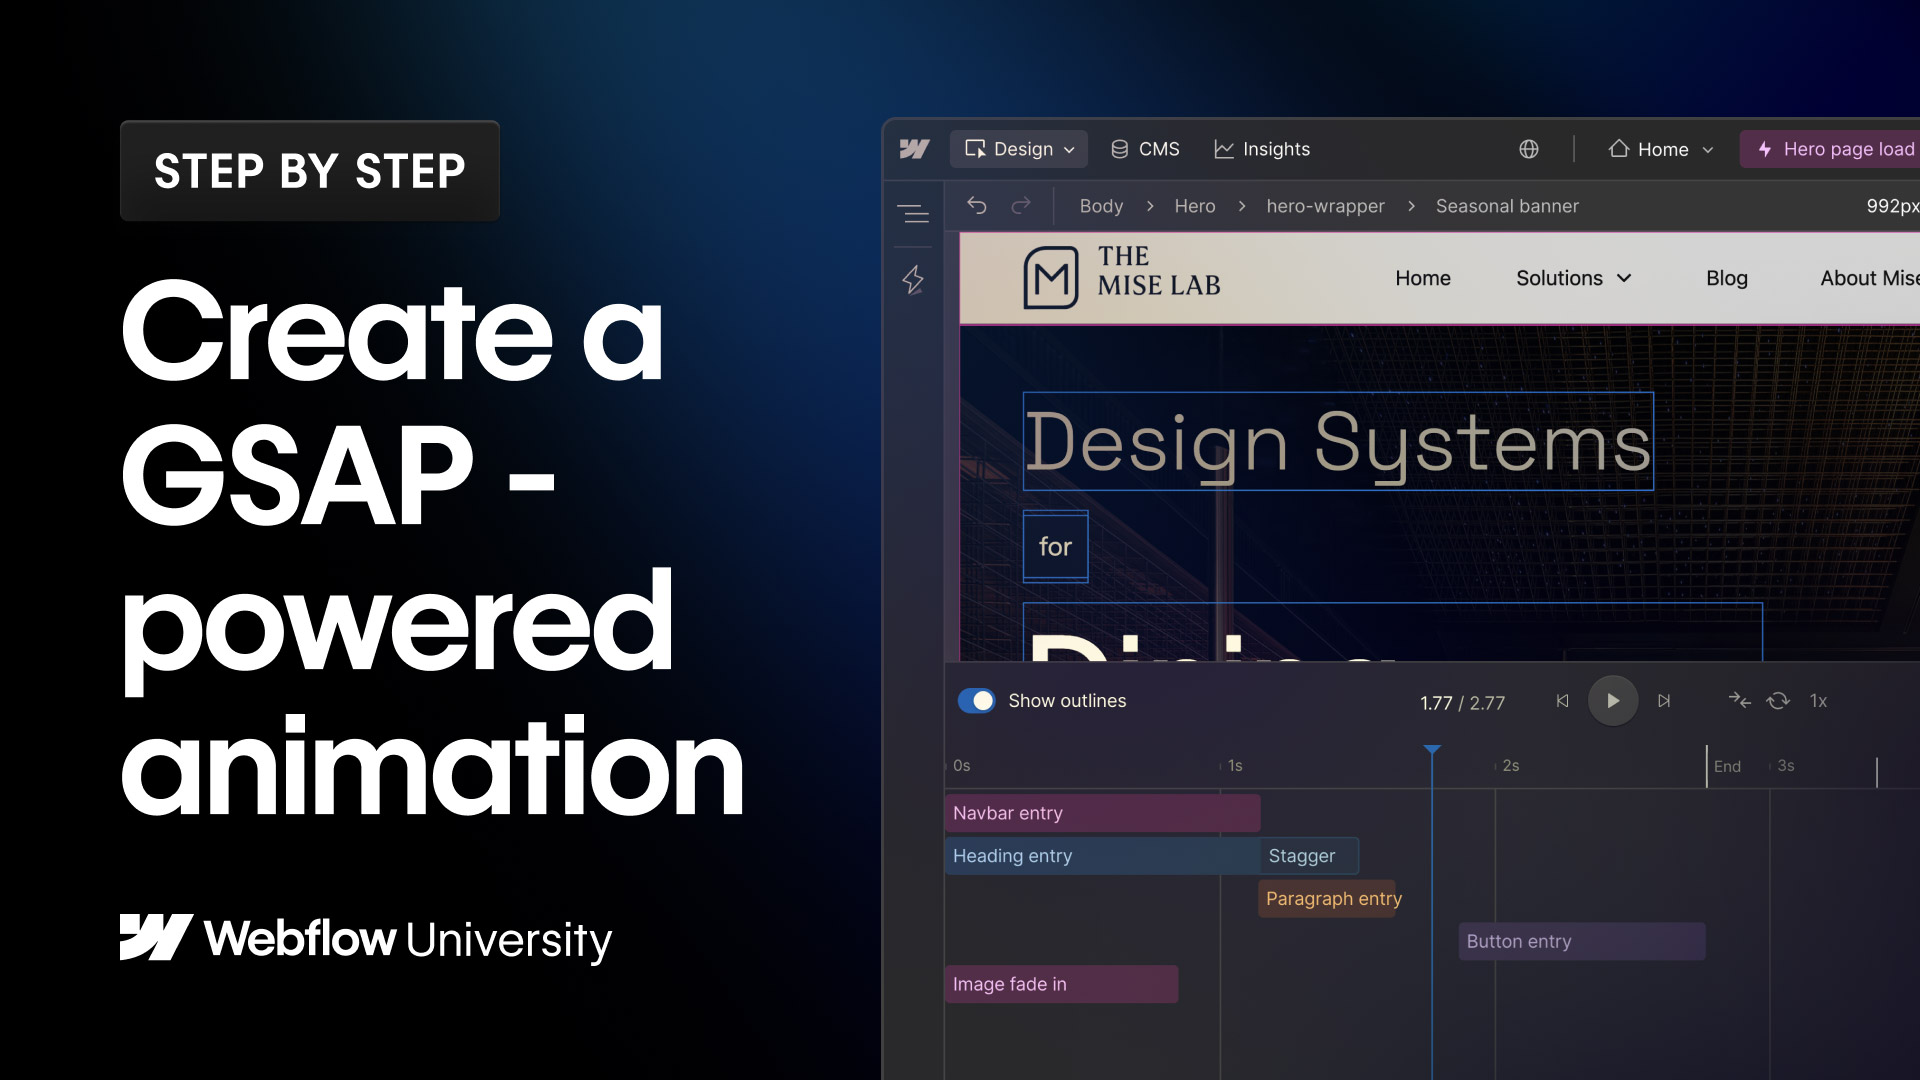Open the hamburger navigator panel icon

[913, 213]
